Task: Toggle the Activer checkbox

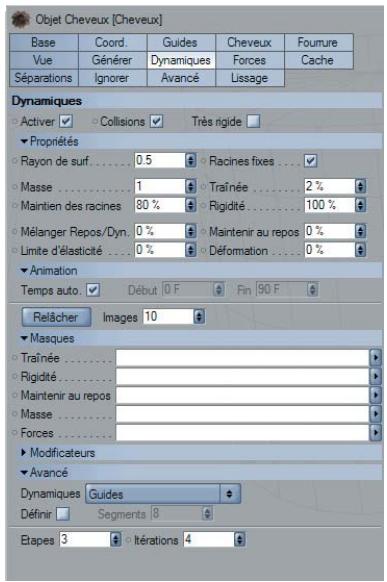Action: click(66, 121)
